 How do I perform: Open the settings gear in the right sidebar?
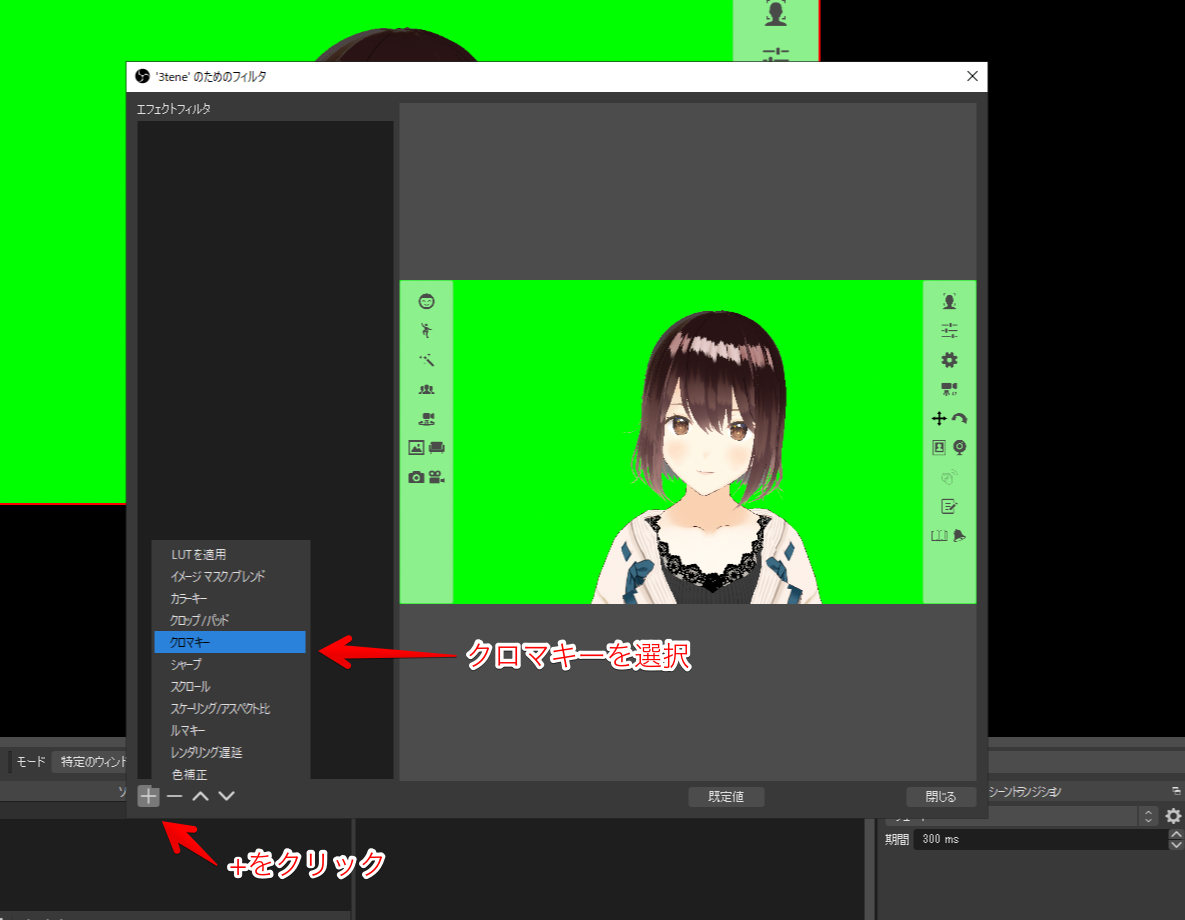[949, 359]
